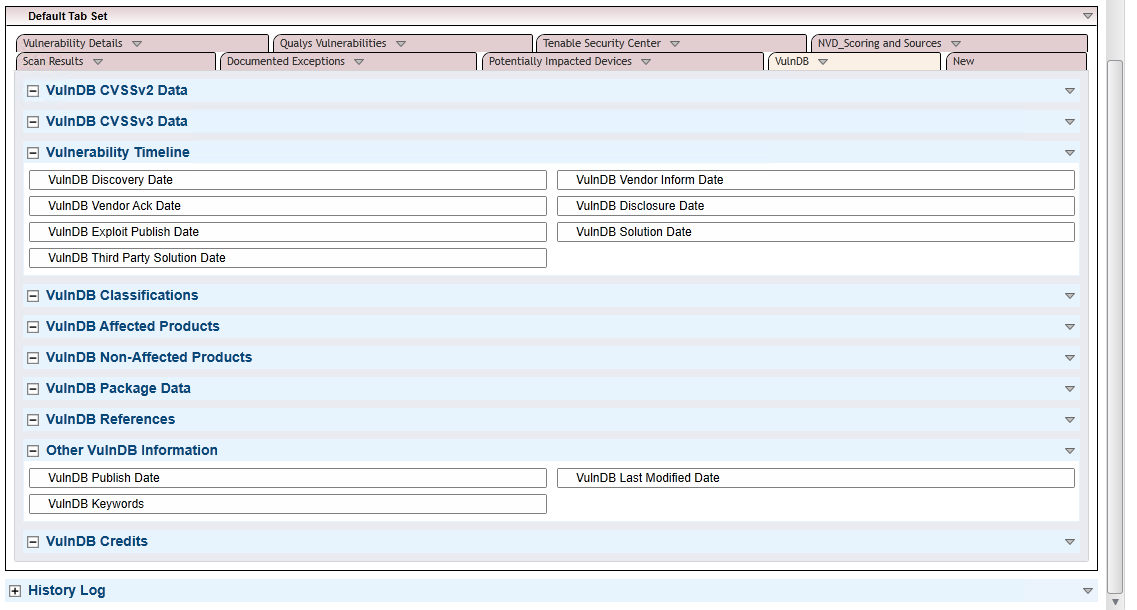Click the VulnDB Credits heading text
Screen dimensions: 1137x610
pos(96,542)
